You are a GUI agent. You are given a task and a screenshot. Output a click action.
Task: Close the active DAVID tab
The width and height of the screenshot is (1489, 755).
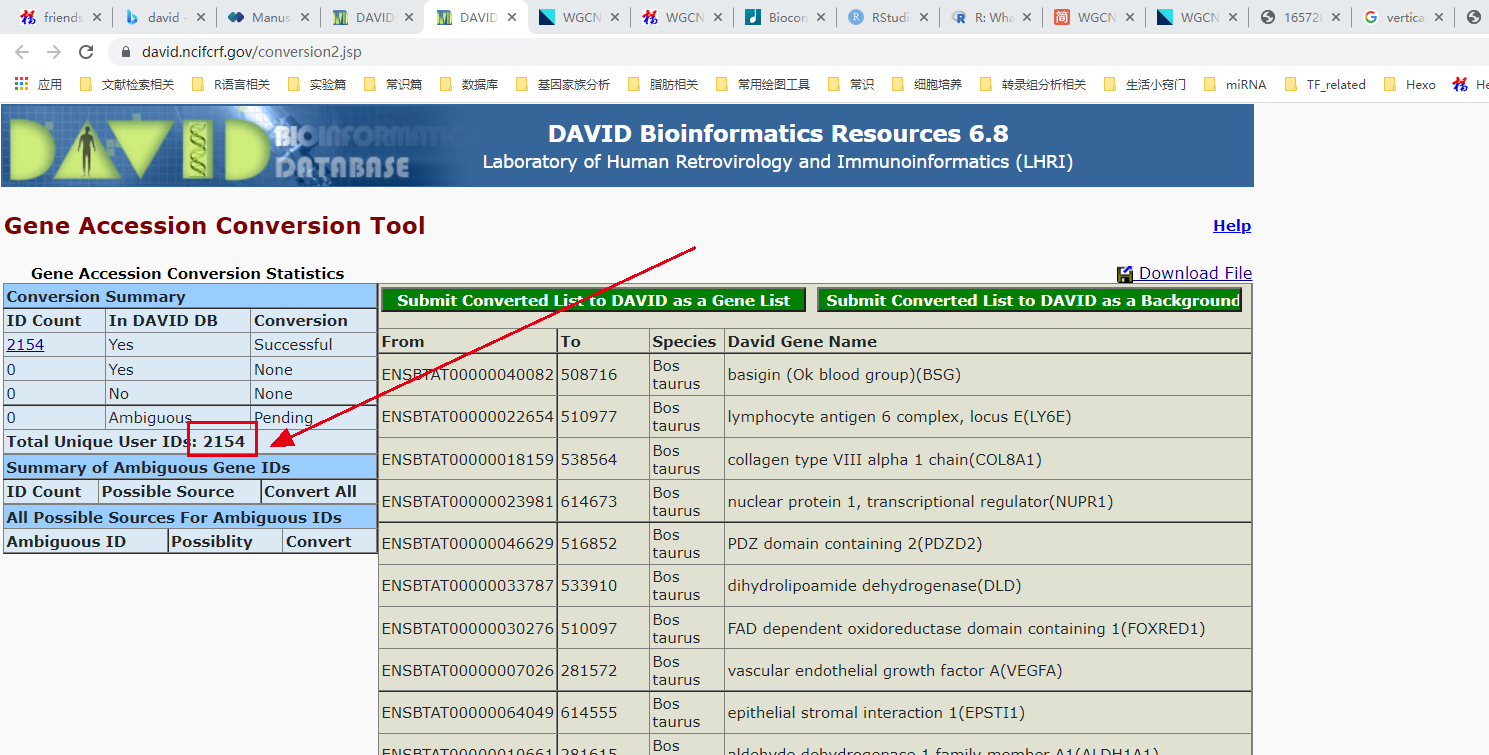[512, 17]
